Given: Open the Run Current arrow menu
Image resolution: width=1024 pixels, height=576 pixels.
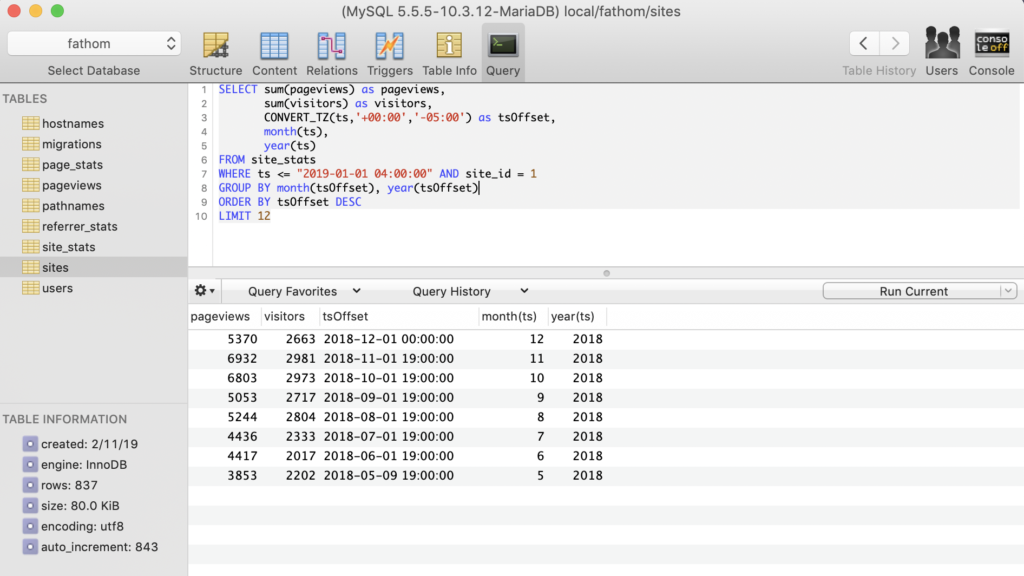Looking at the screenshot, I should click(x=1008, y=291).
